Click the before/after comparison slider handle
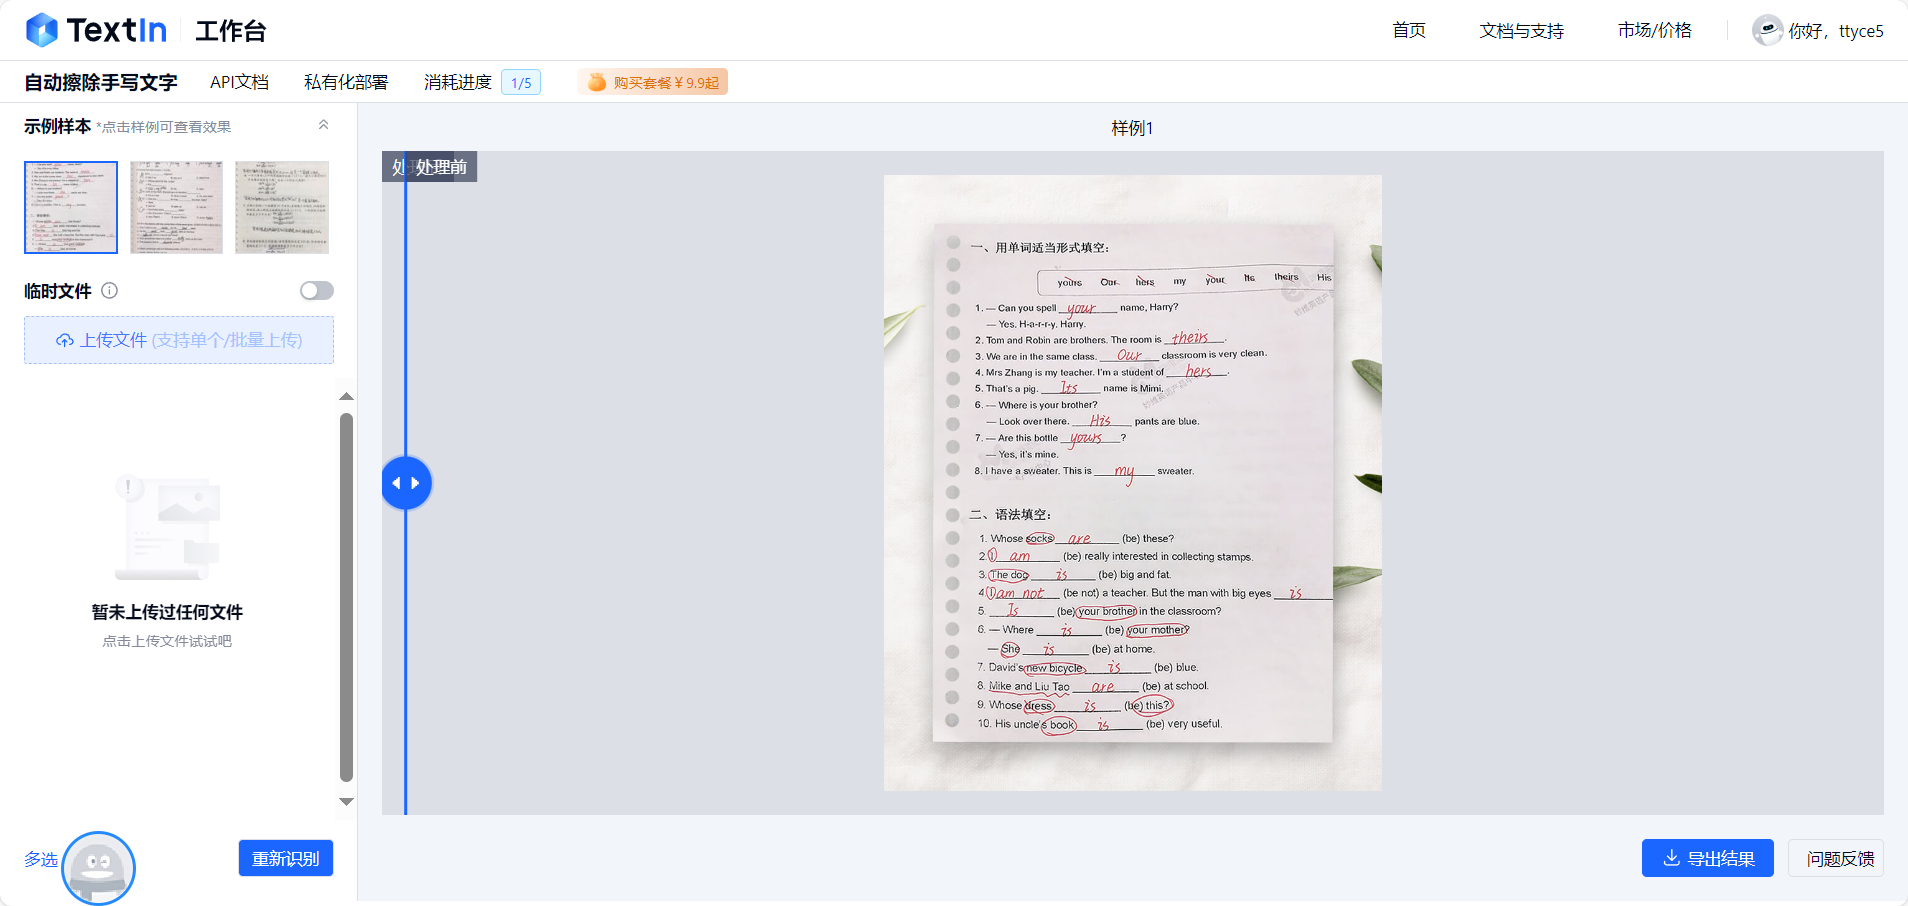The image size is (1908, 906). (x=406, y=483)
